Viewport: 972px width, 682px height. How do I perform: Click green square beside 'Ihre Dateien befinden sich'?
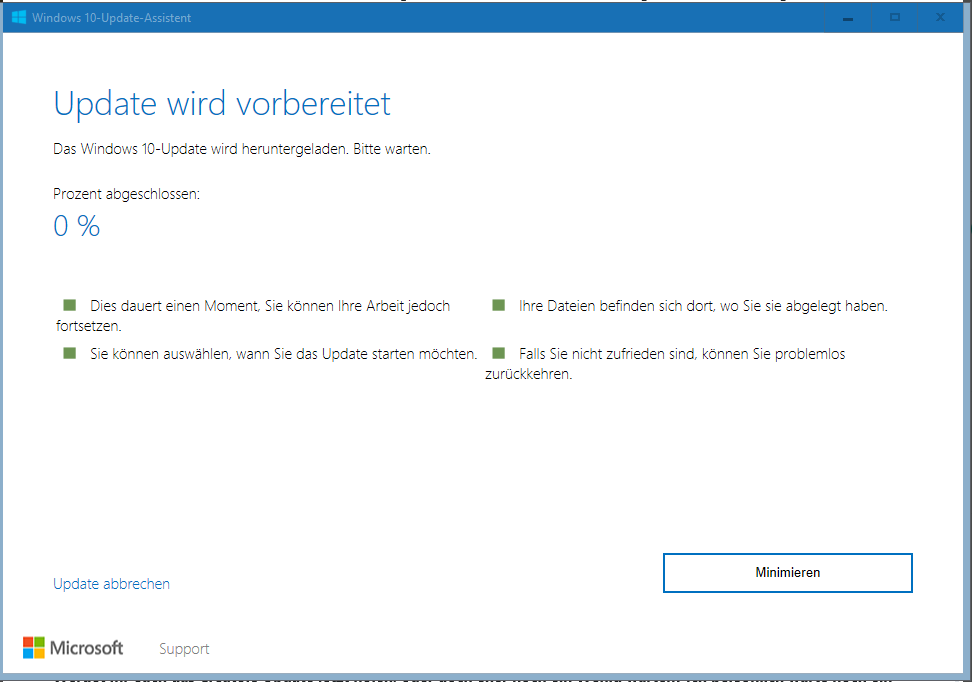(498, 305)
